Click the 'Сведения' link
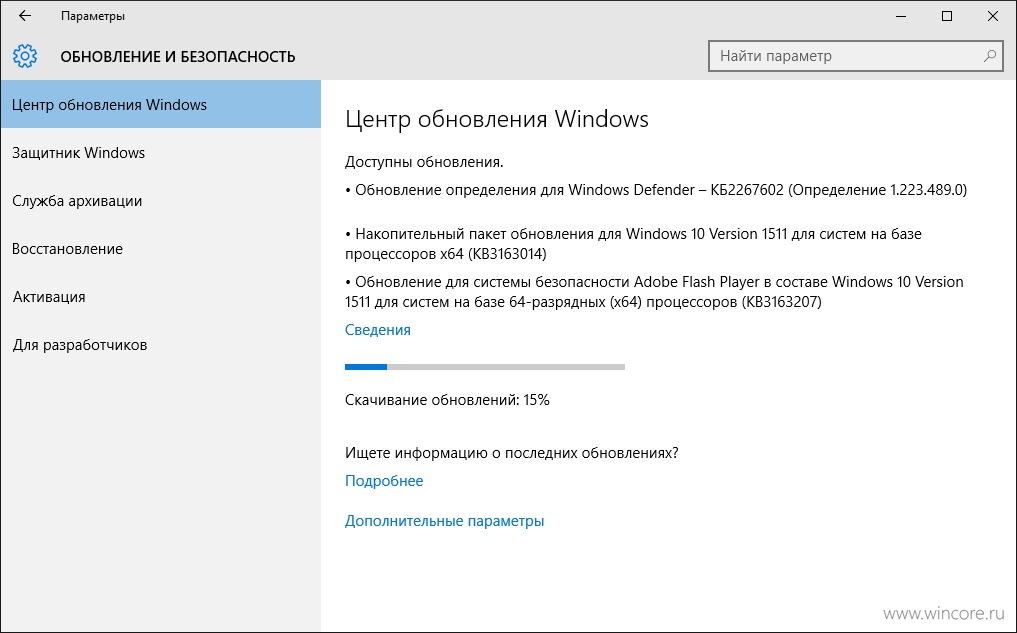 tap(377, 329)
